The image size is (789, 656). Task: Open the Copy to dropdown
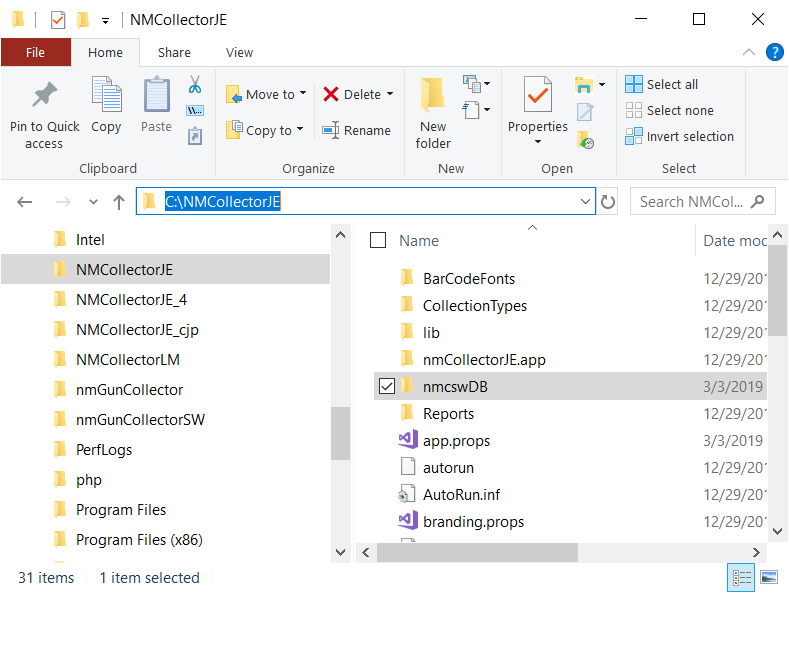click(300, 129)
